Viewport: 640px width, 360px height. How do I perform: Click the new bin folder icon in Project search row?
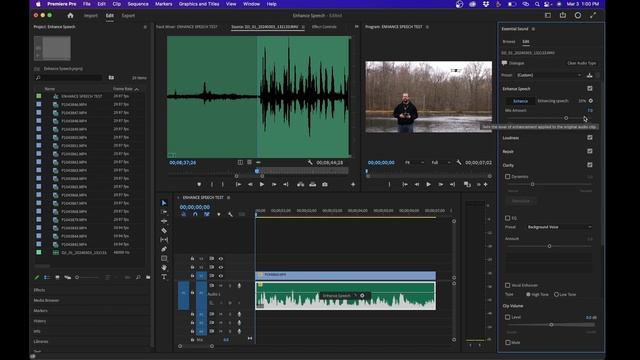pos(111,78)
